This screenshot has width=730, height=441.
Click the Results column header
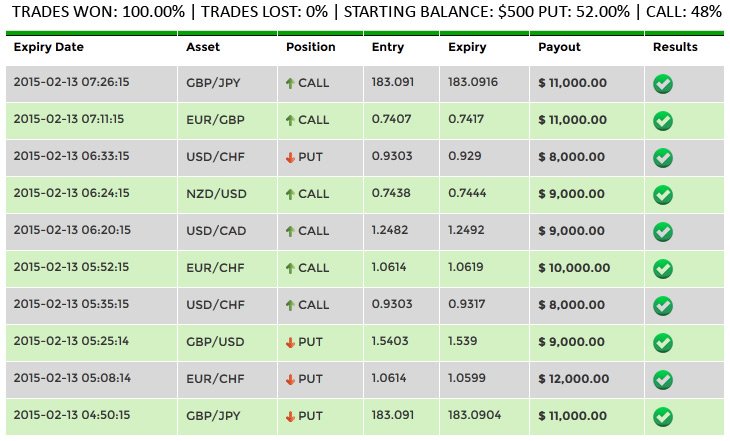pos(675,47)
